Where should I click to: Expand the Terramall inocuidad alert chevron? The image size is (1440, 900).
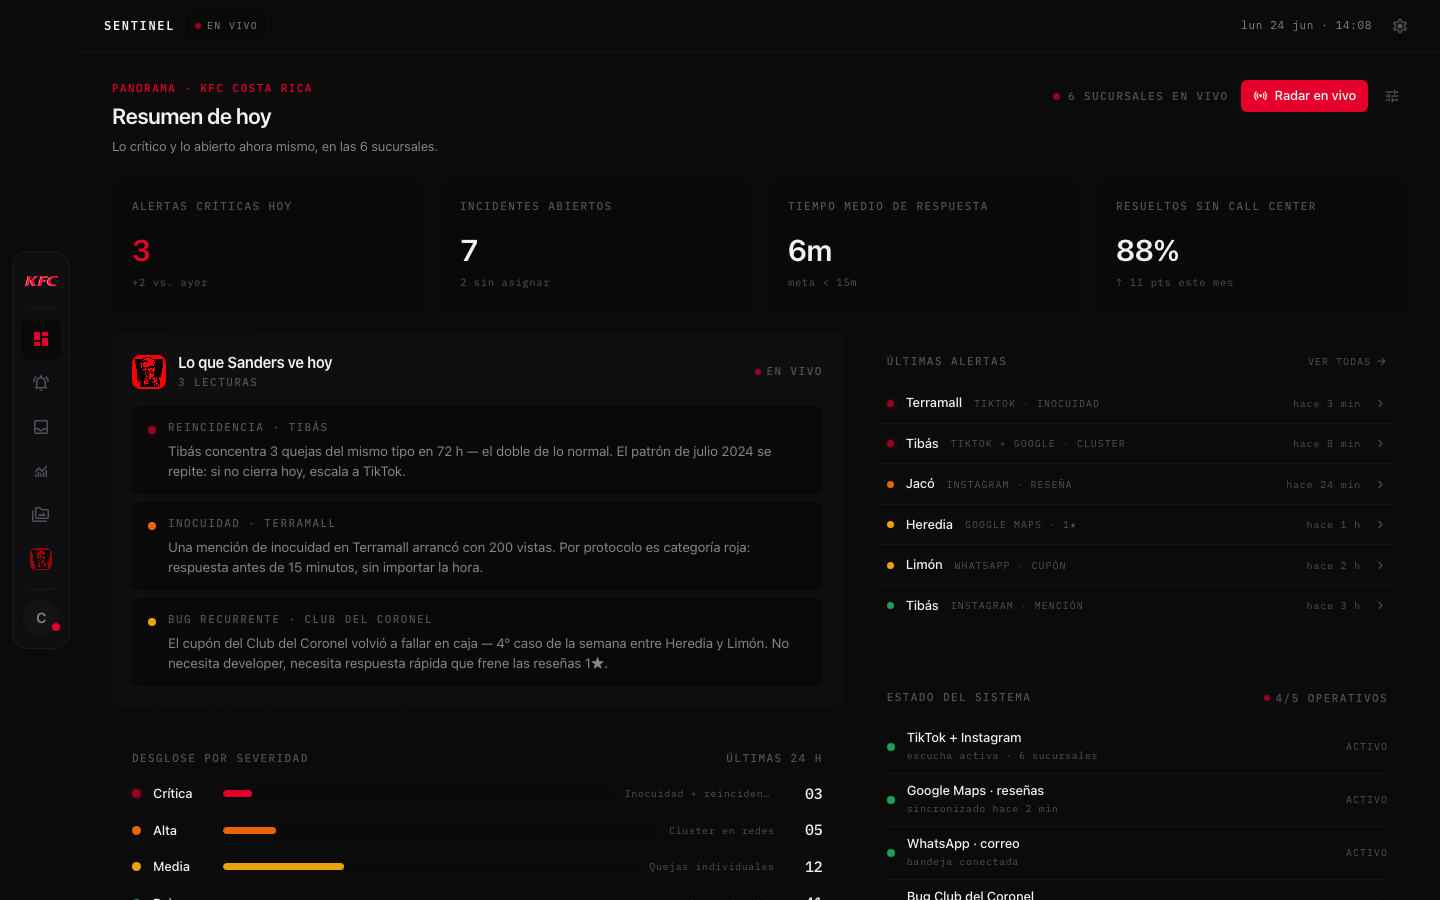click(1380, 404)
